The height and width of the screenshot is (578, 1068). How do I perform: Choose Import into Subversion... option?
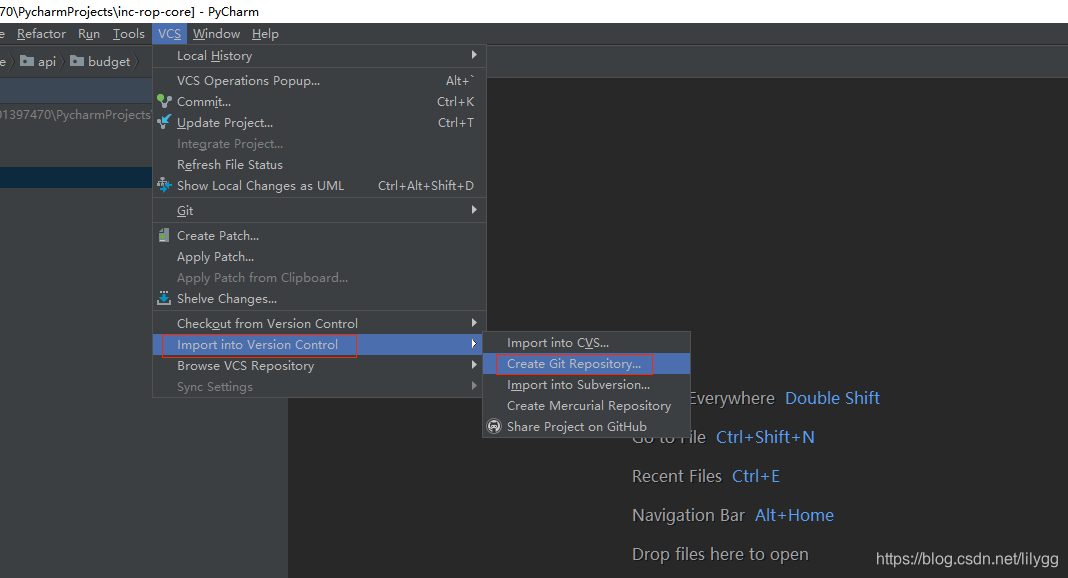click(586, 385)
